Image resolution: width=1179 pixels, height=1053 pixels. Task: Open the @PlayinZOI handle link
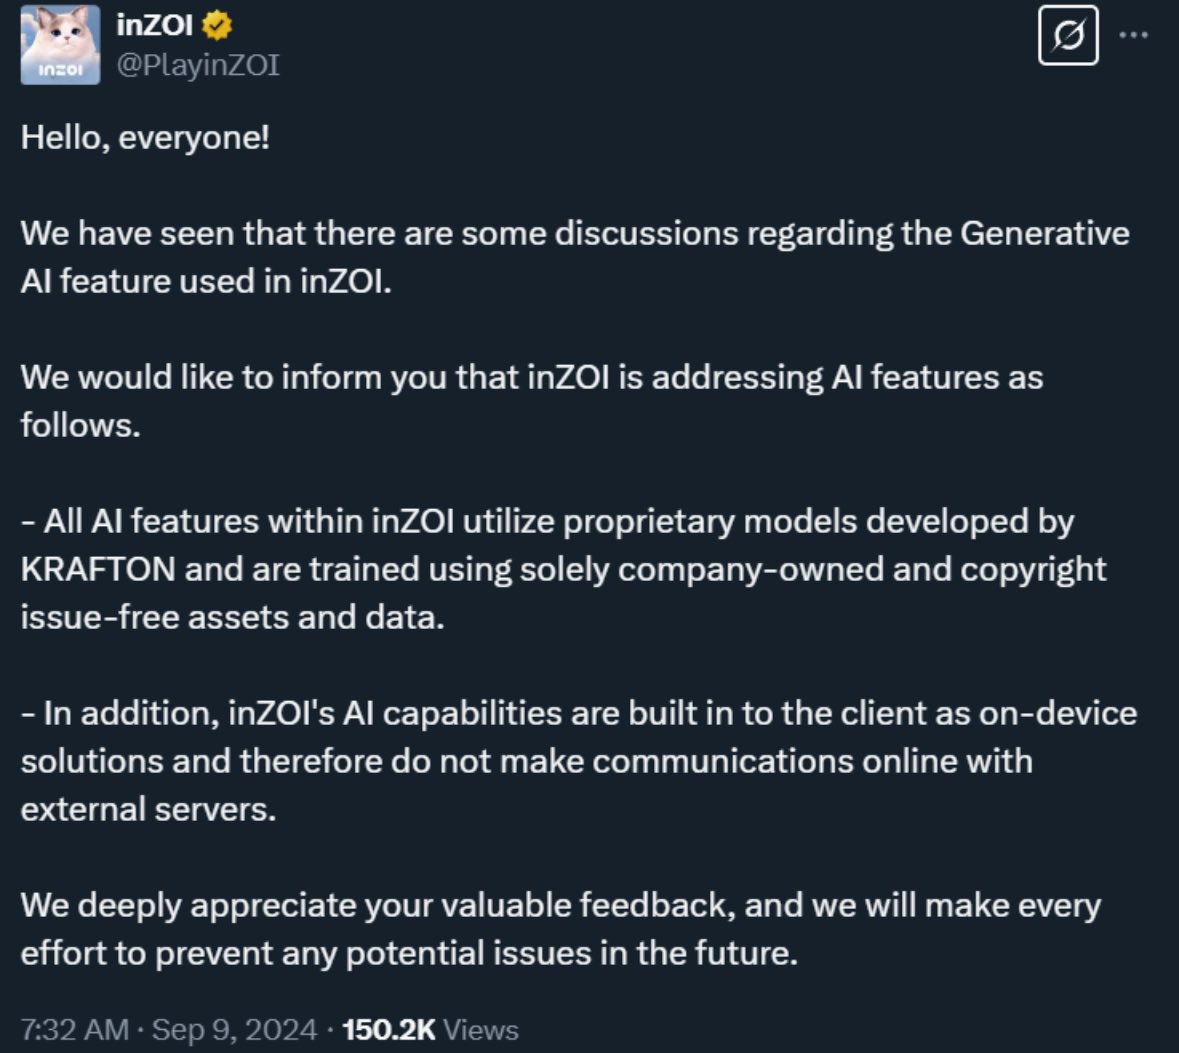pyautogui.click(x=198, y=65)
